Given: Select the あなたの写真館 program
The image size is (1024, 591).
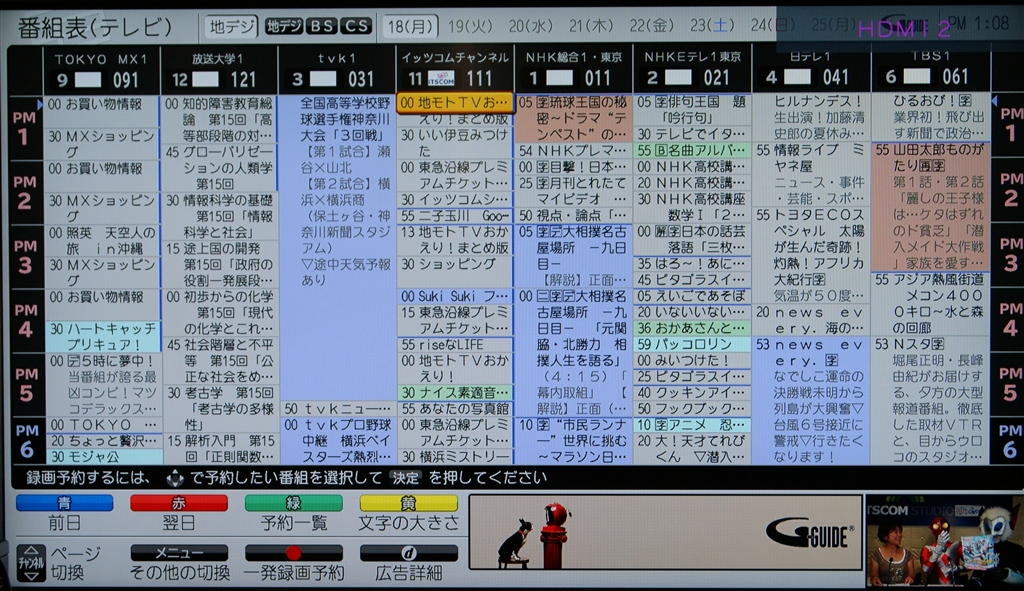Looking at the screenshot, I should 455,409.
